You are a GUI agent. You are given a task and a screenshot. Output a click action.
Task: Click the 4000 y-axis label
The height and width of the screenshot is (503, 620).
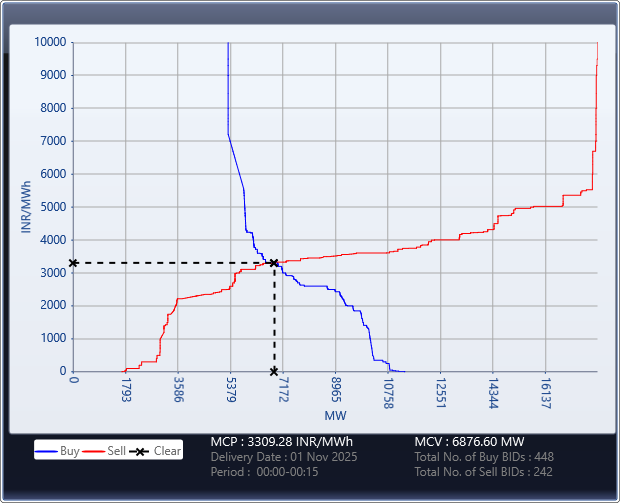pos(53,240)
